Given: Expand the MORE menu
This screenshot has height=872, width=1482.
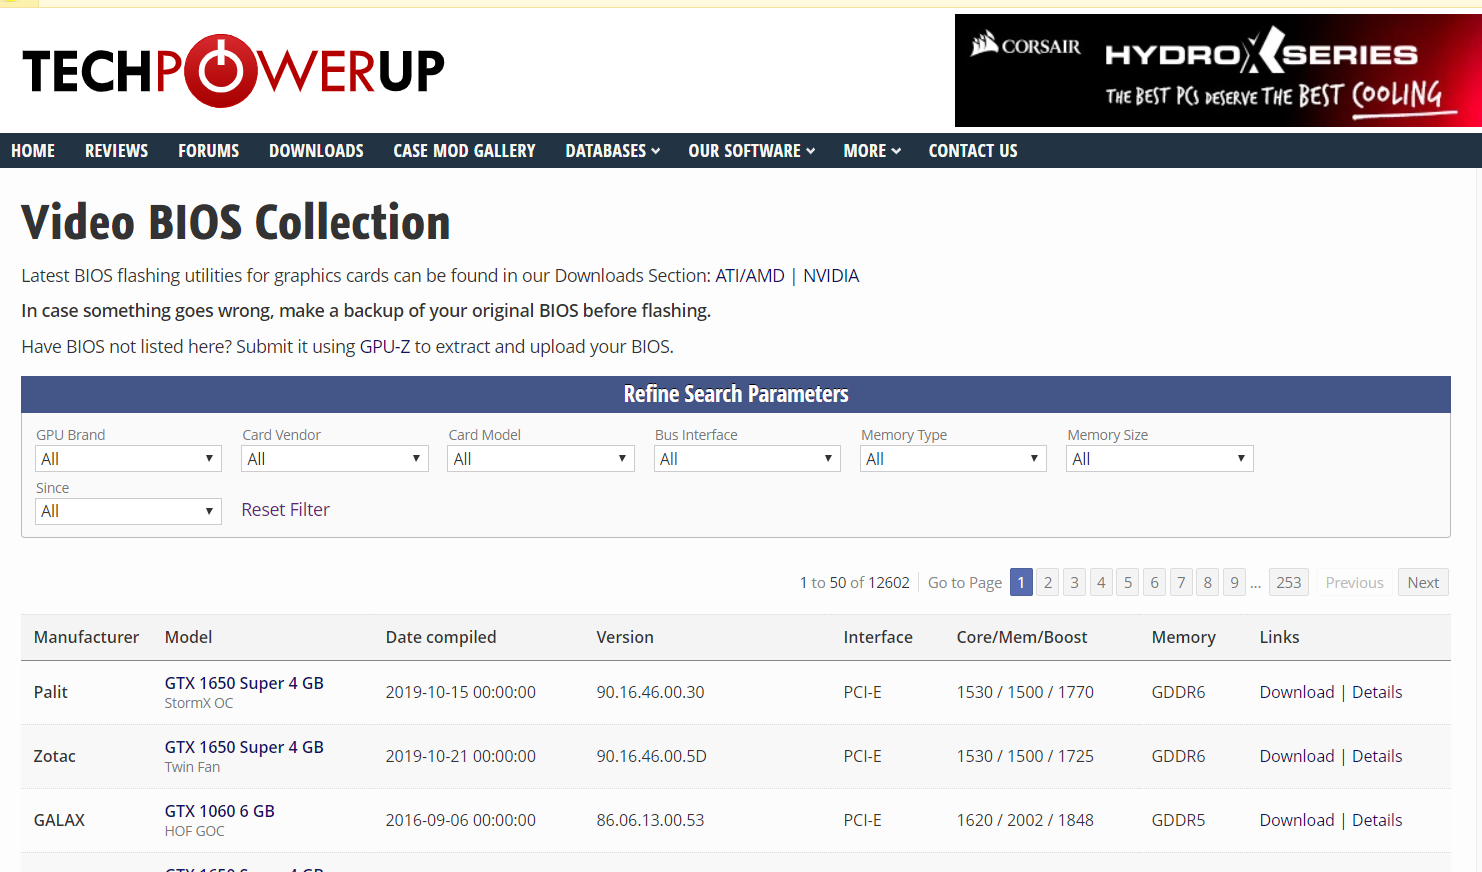Looking at the screenshot, I should pos(871,151).
